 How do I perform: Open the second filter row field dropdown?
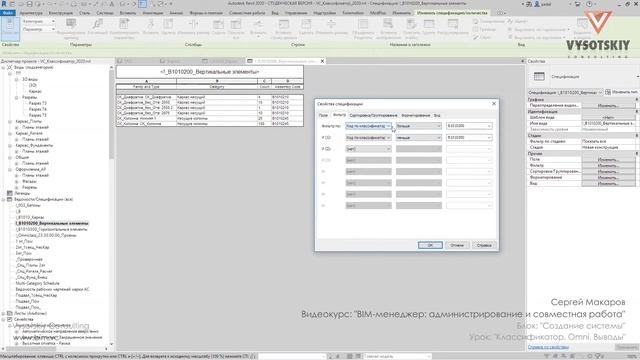click(369, 138)
